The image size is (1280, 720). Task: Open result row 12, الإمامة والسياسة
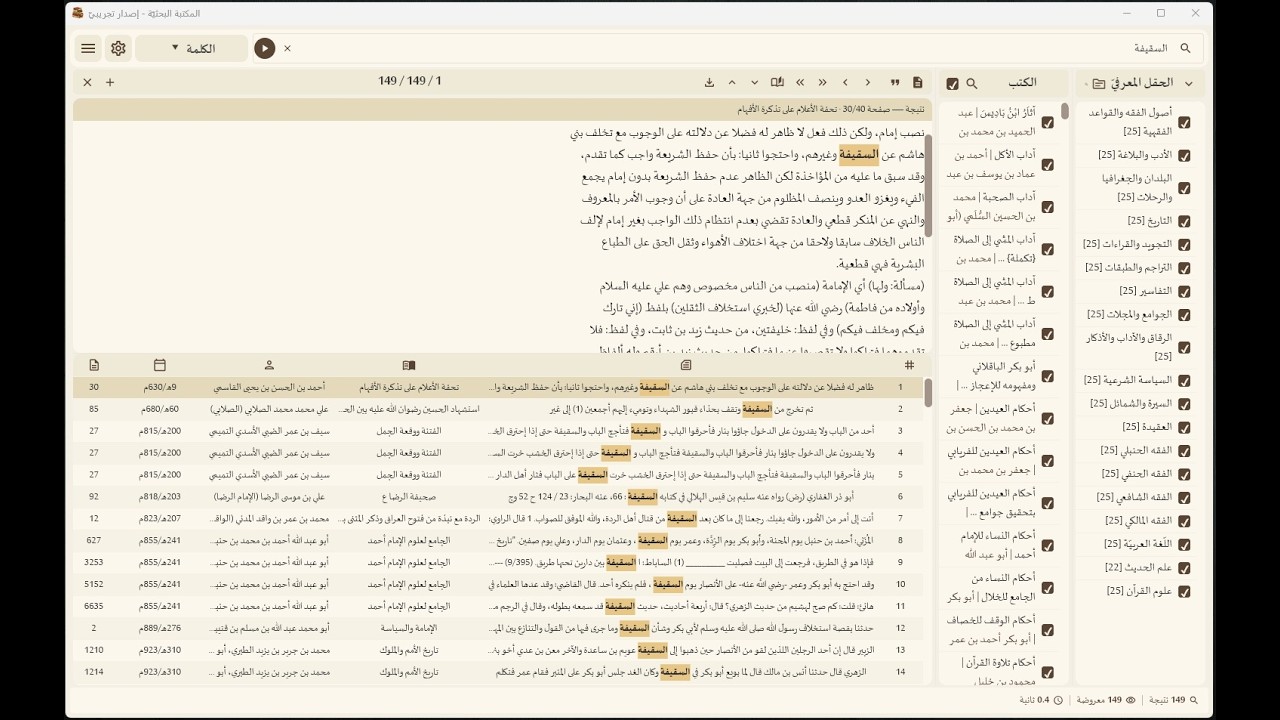[500, 628]
